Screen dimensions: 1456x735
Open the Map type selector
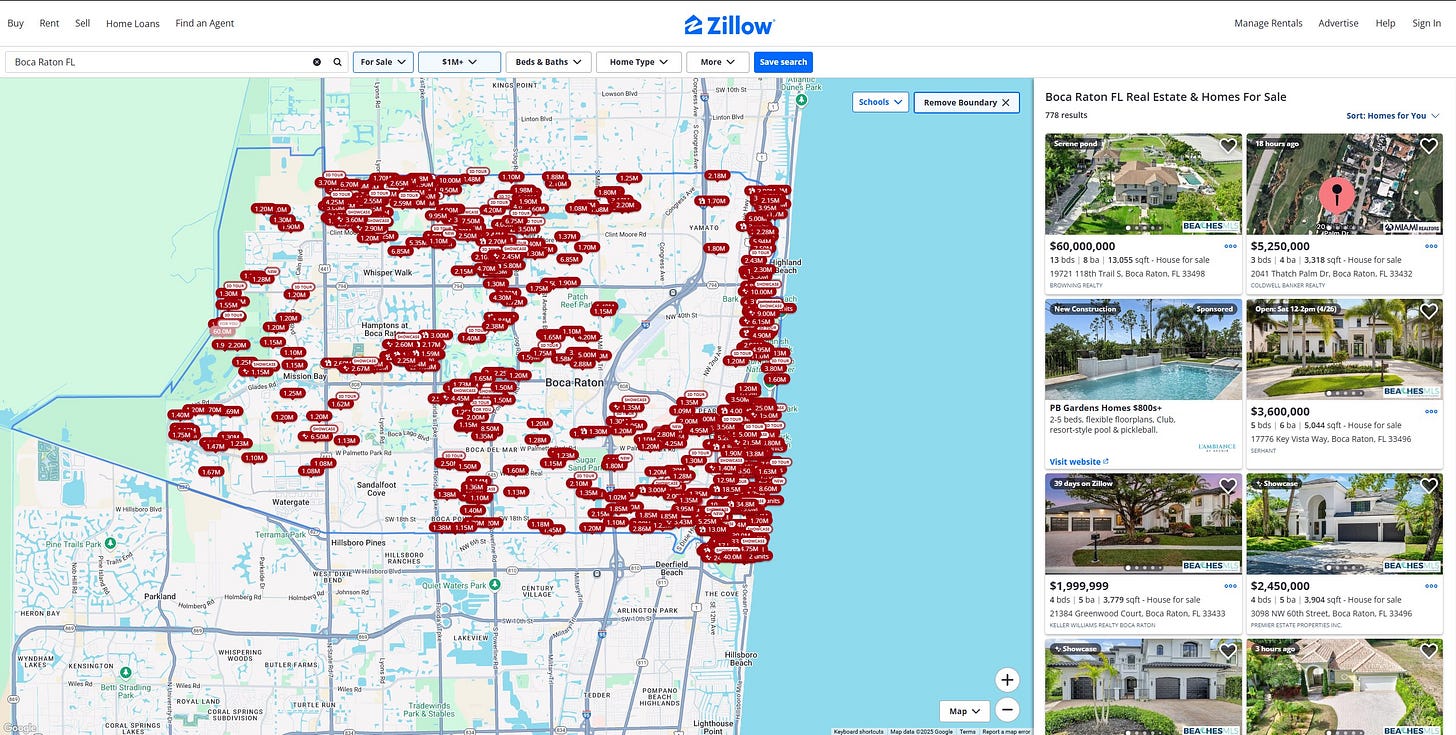click(x=964, y=711)
